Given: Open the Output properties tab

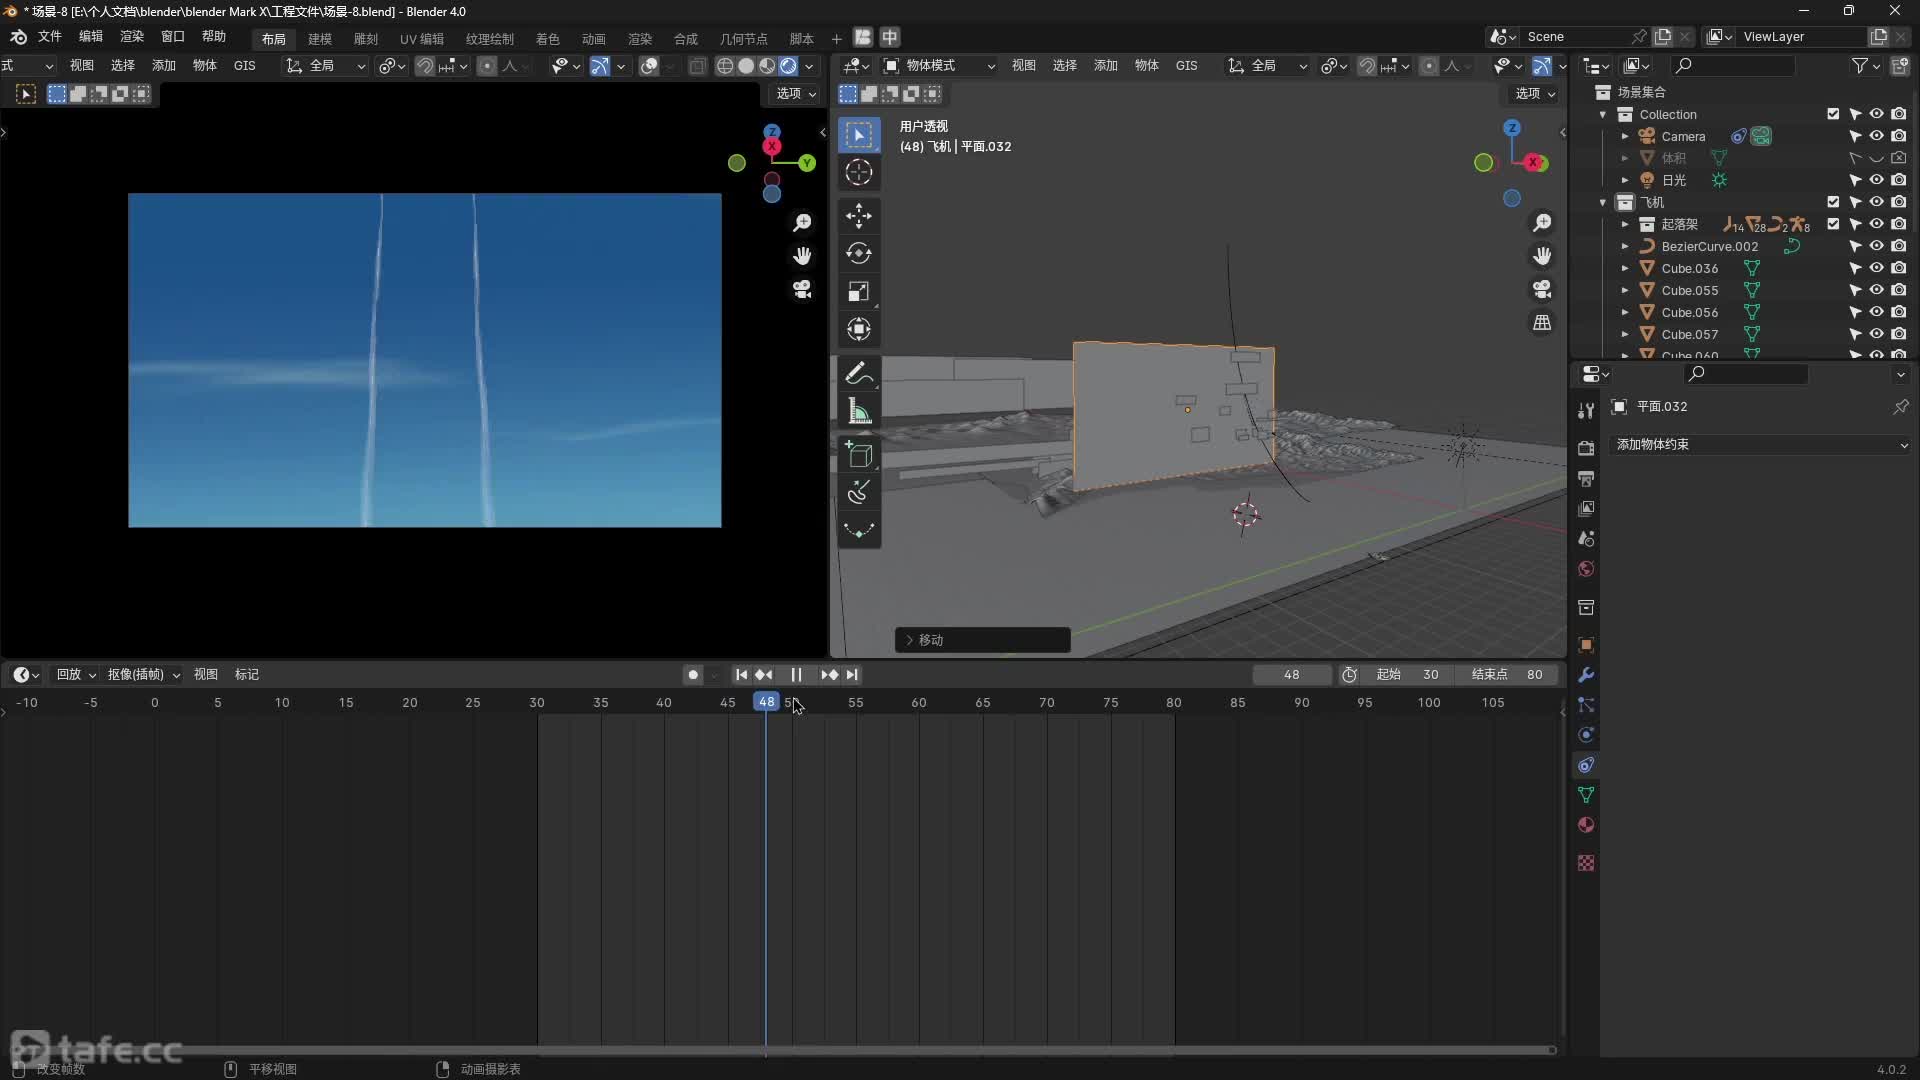Looking at the screenshot, I should 1586,479.
